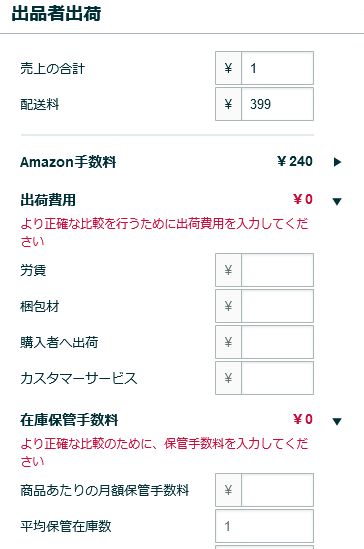Focus the 購入者へ出荷 input field
The height and width of the screenshot is (549, 364).
tap(277, 342)
